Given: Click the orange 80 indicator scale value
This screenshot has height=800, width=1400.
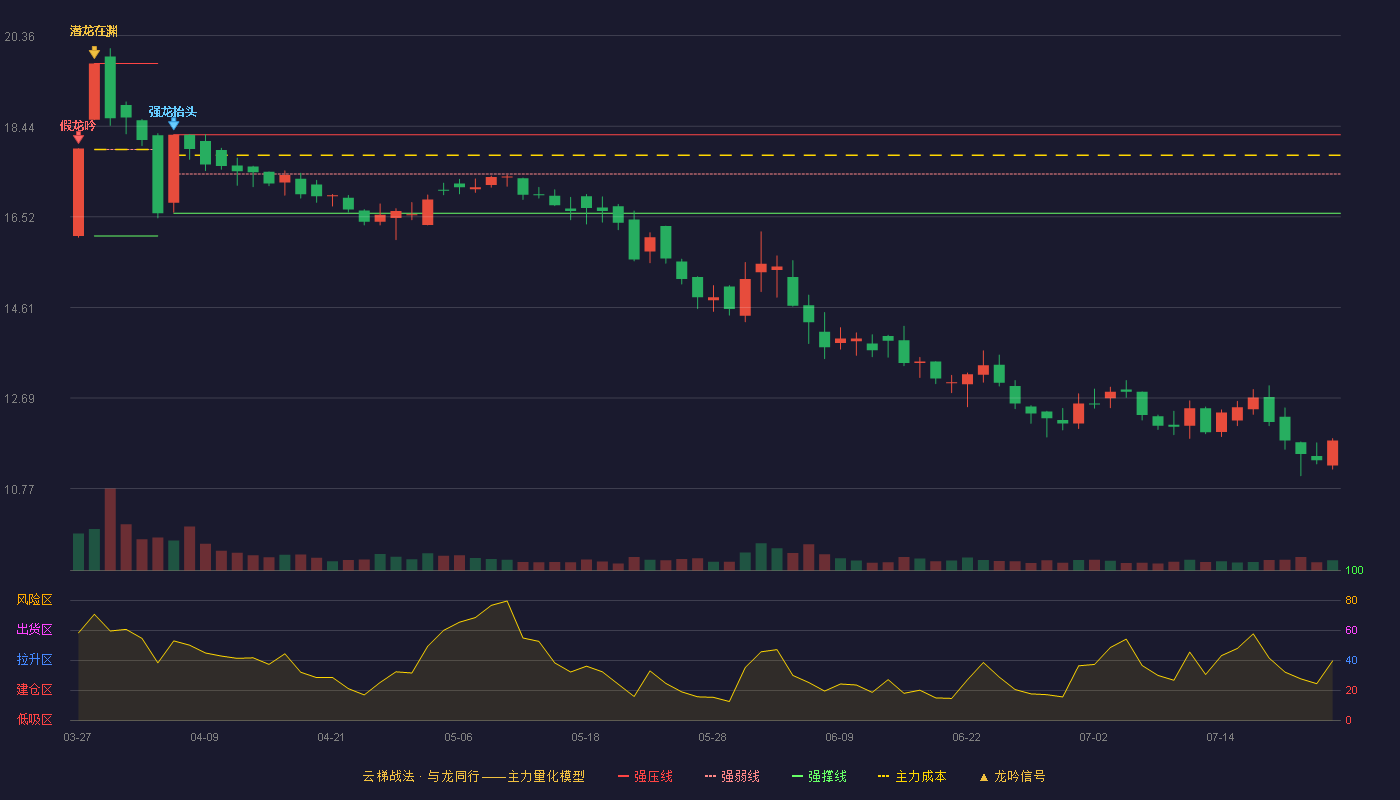Looking at the screenshot, I should coord(1351,600).
